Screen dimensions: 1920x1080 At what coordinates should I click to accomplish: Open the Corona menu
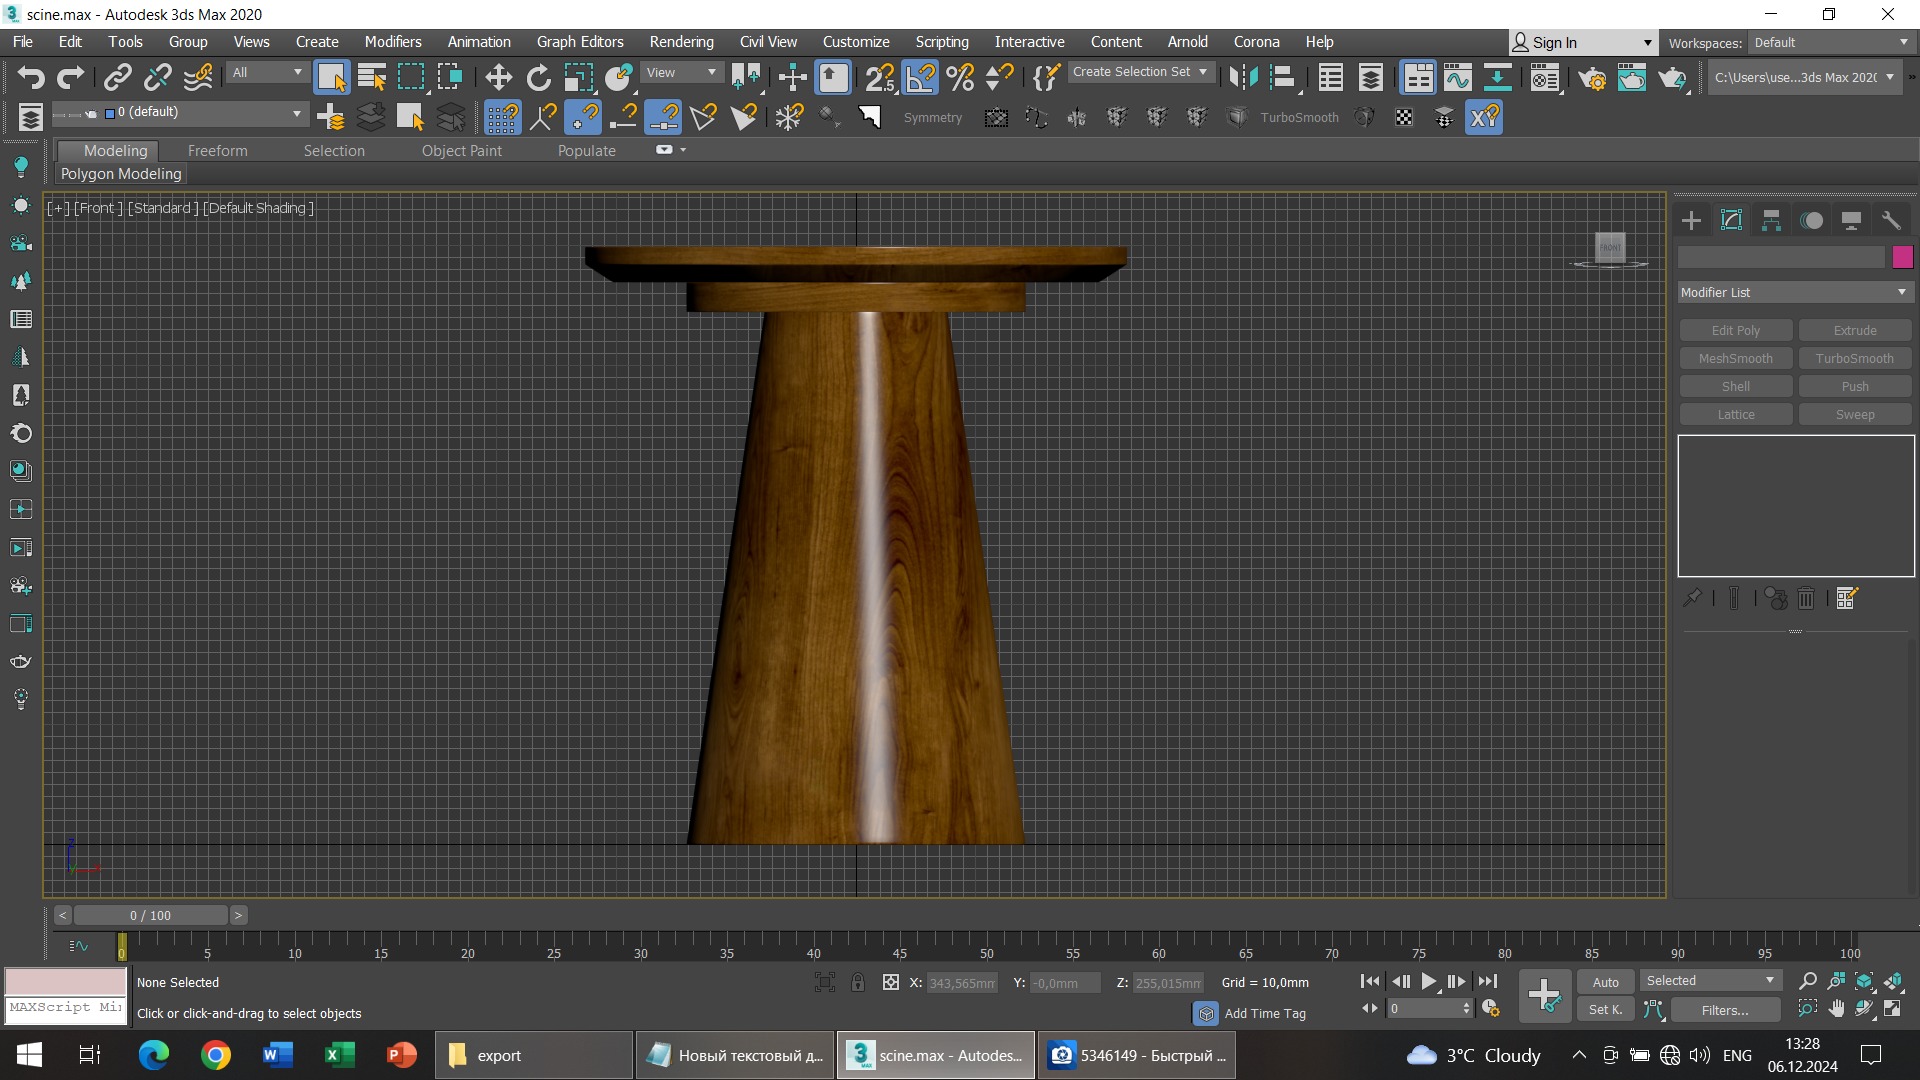(1256, 42)
